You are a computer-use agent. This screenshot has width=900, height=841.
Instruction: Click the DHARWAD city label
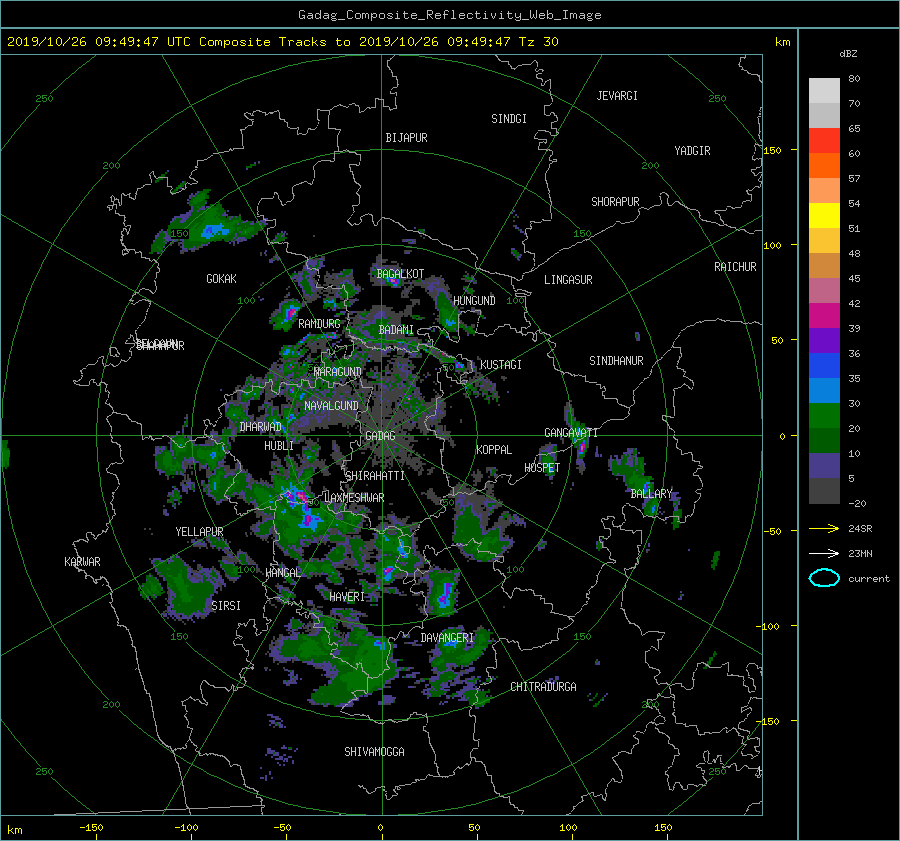(x=261, y=427)
